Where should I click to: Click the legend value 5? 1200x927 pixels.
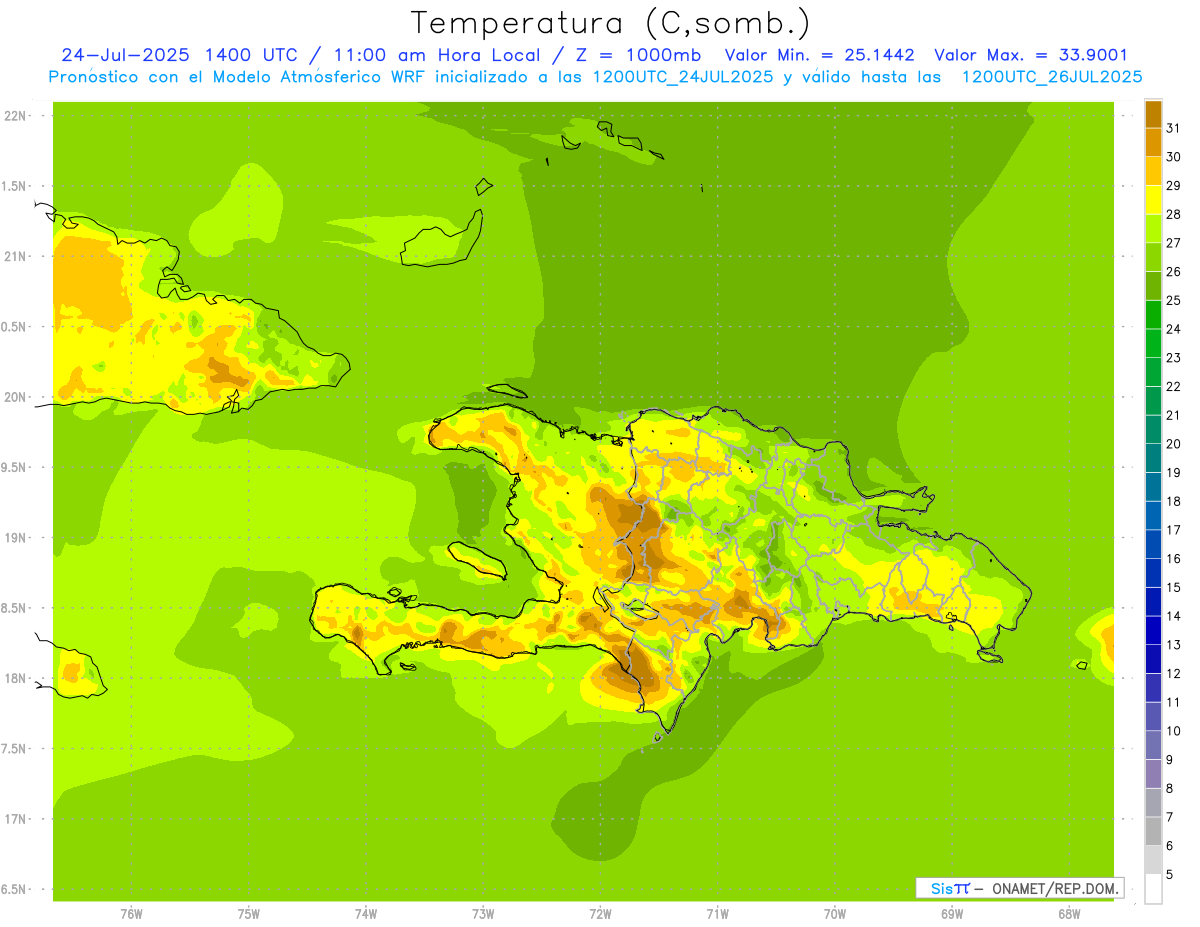pos(1170,875)
